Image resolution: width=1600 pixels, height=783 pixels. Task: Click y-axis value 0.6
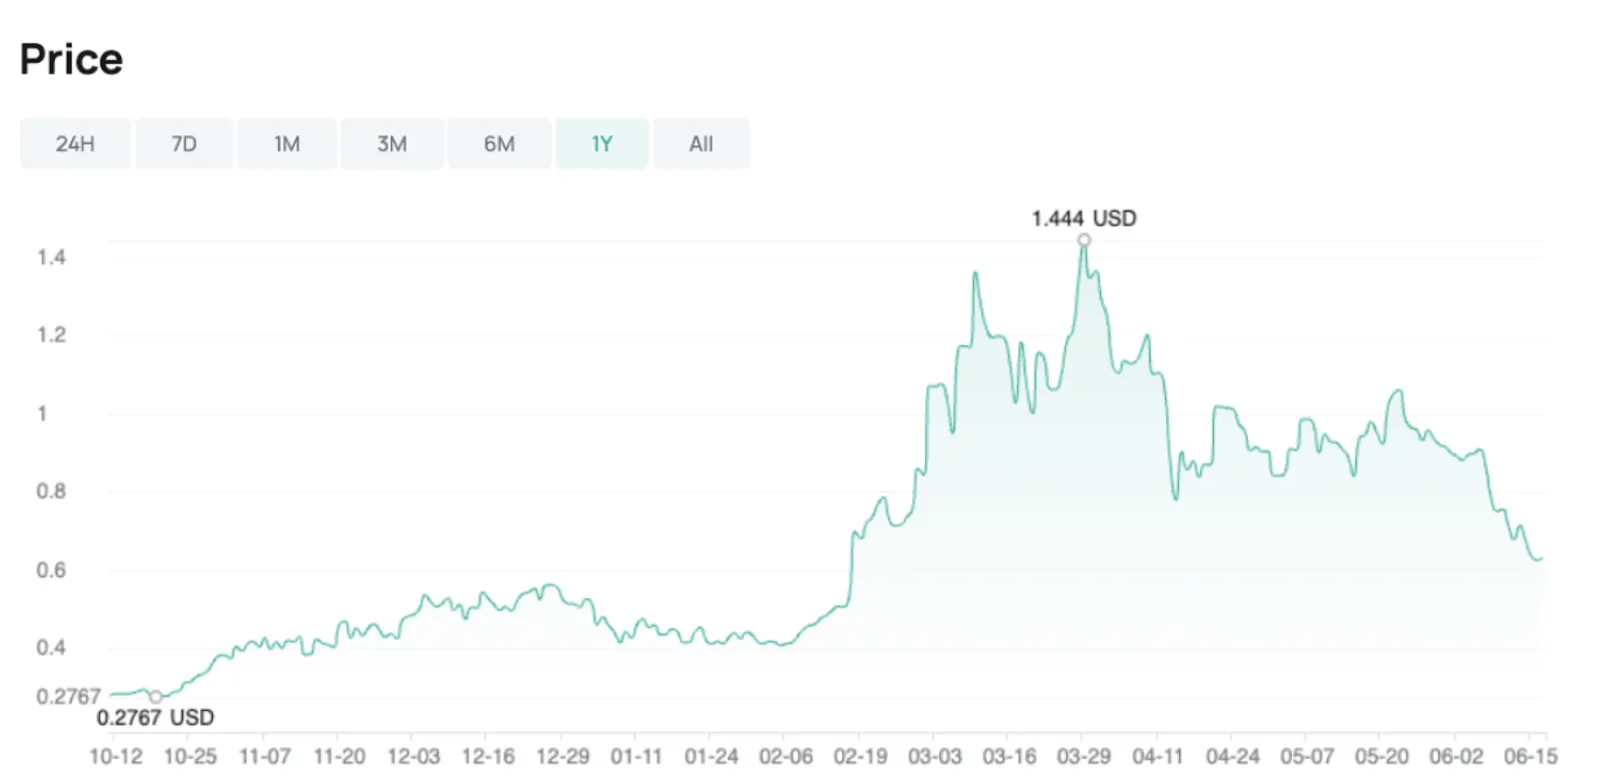51,570
